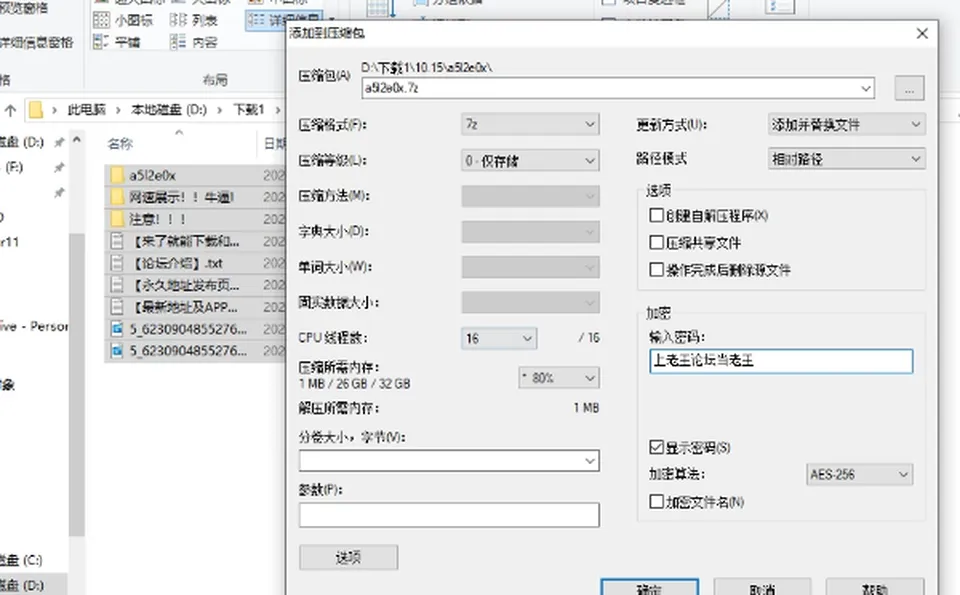This screenshot has height=595, width=960.
Task: Open the CPU 线程数 dropdown showing 16
Action: click(x=499, y=338)
